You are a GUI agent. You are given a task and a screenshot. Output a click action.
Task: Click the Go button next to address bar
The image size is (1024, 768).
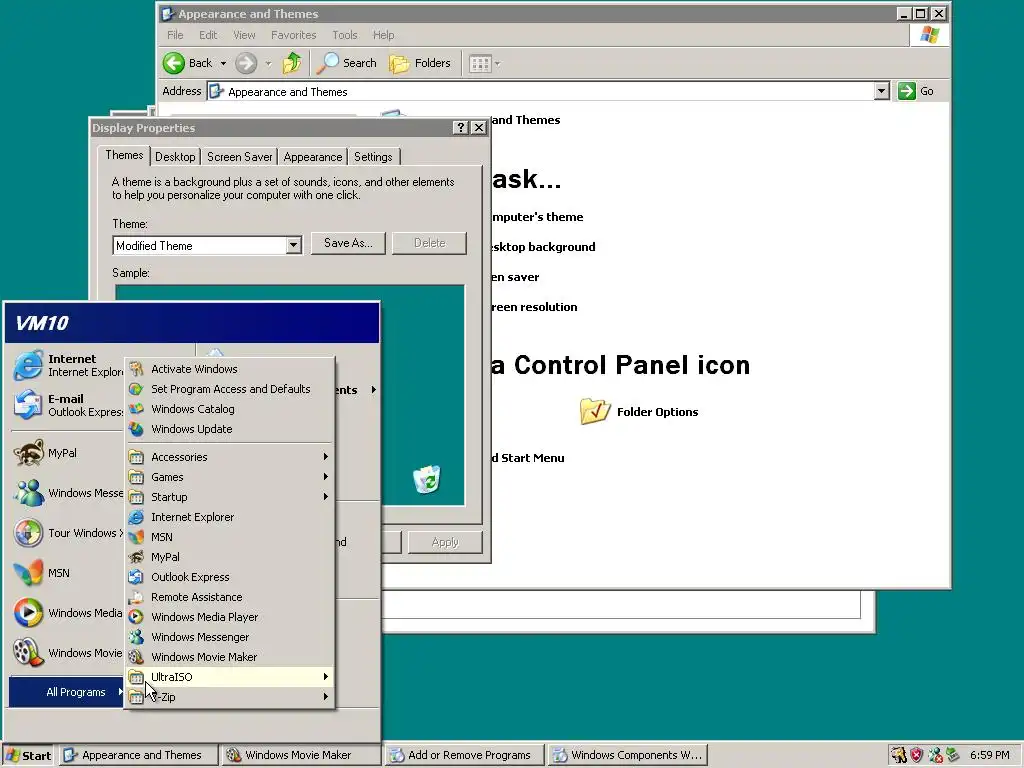pos(916,91)
